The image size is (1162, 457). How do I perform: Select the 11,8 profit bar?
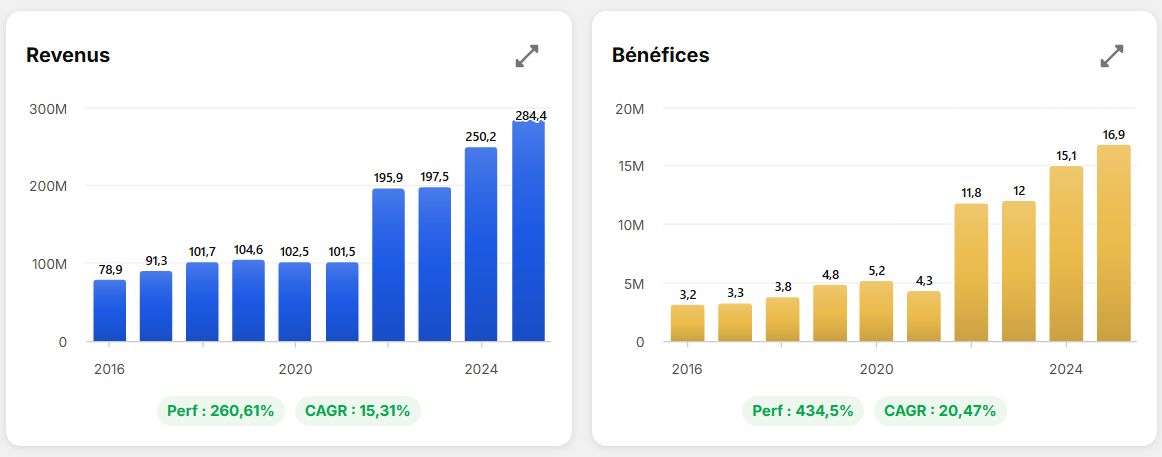coord(972,273)
